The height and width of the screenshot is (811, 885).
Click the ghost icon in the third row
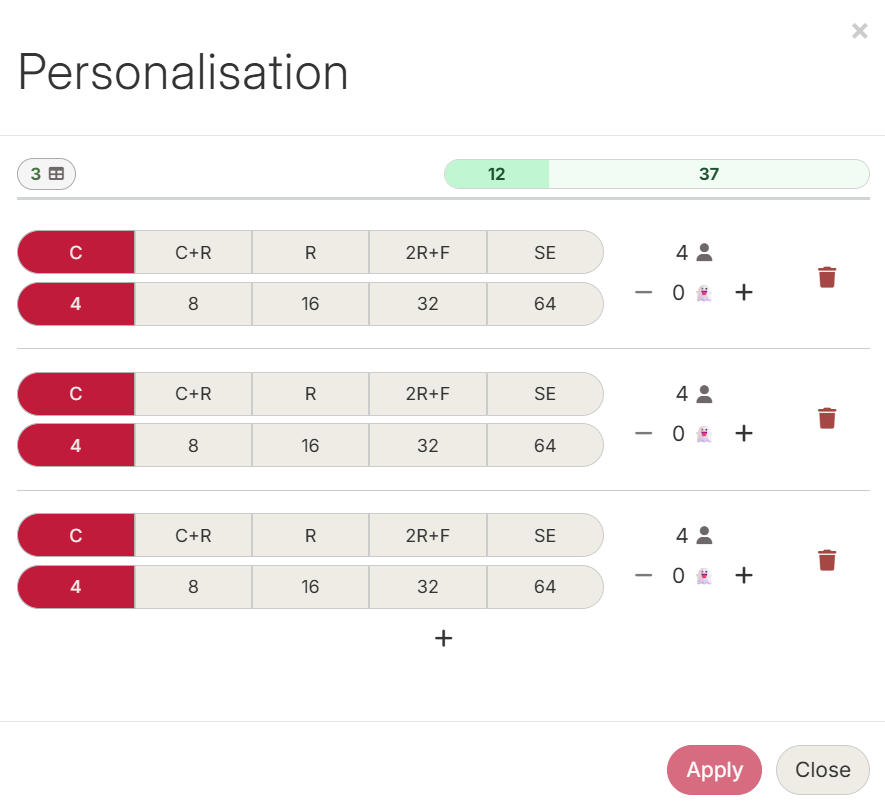coord(703,575)
